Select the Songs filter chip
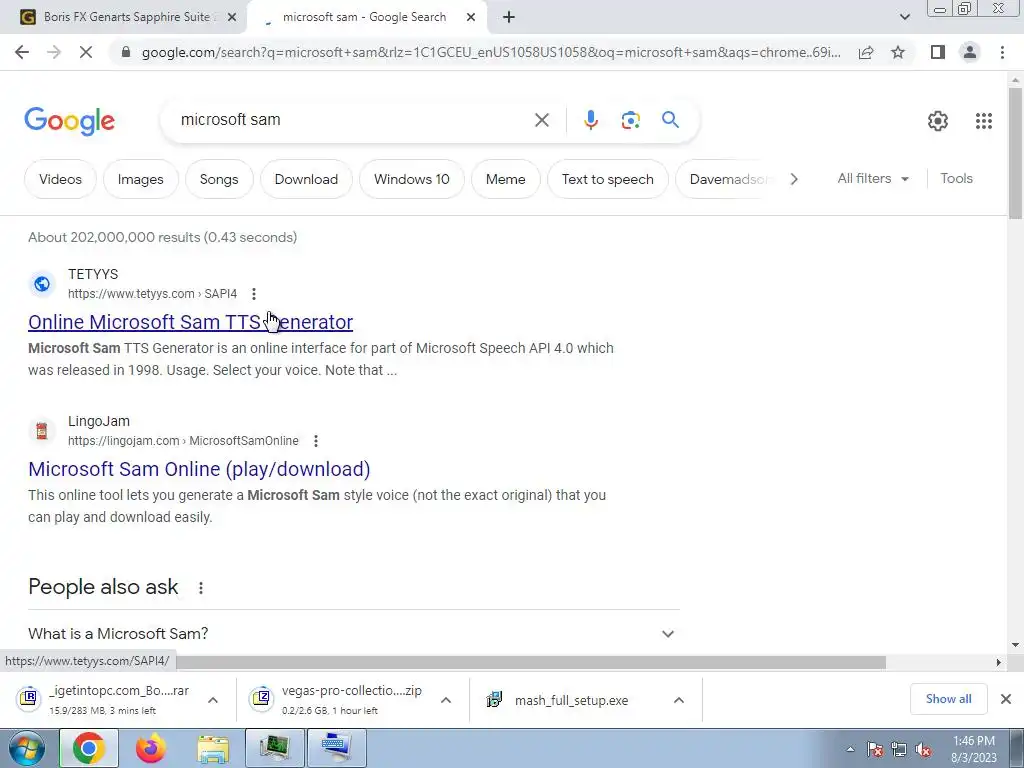Viewport: 1024px width, 768px height. [219, 179]
